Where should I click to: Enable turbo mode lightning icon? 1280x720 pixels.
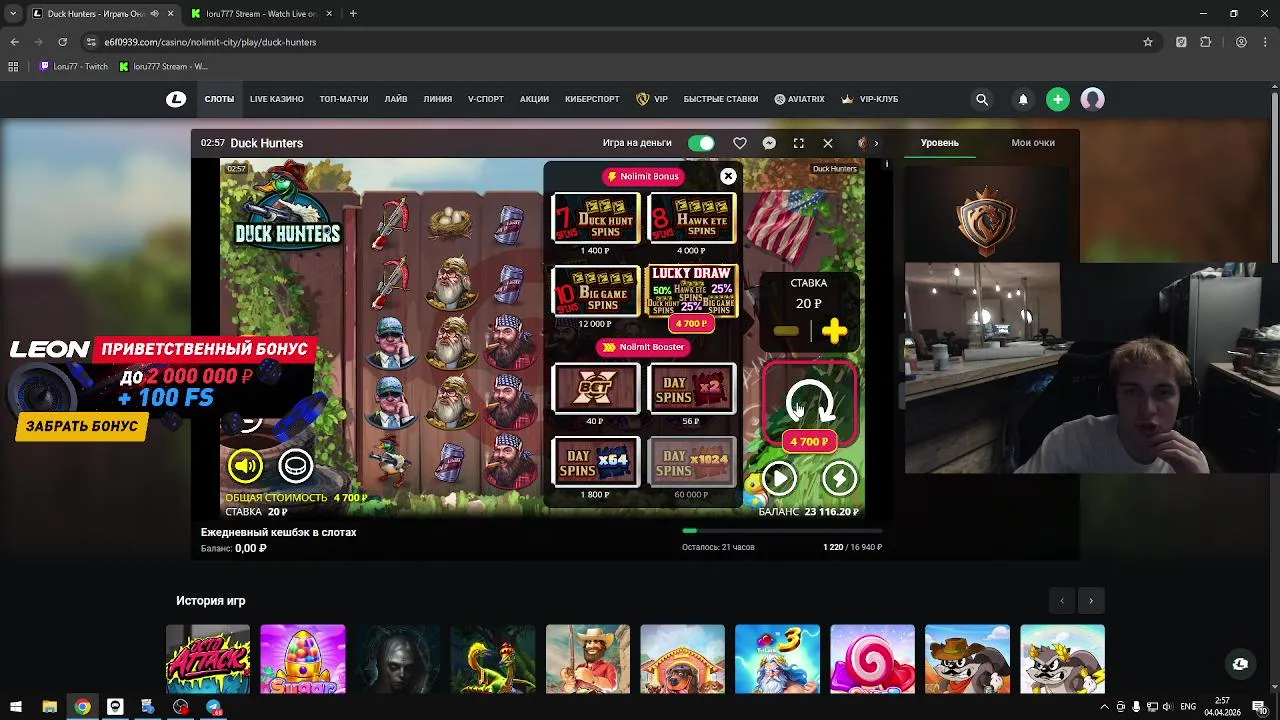[839, 478]
